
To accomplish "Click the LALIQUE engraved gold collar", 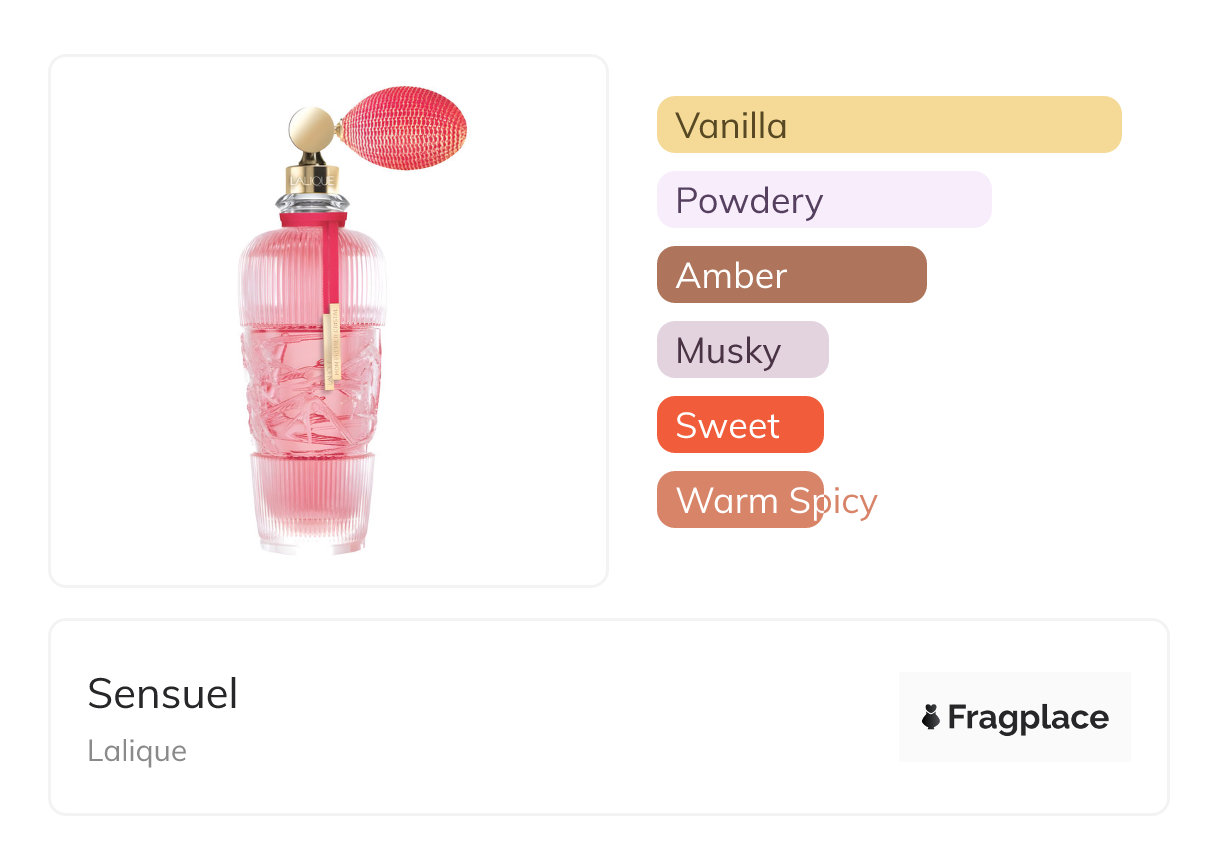I will (303, 179).
